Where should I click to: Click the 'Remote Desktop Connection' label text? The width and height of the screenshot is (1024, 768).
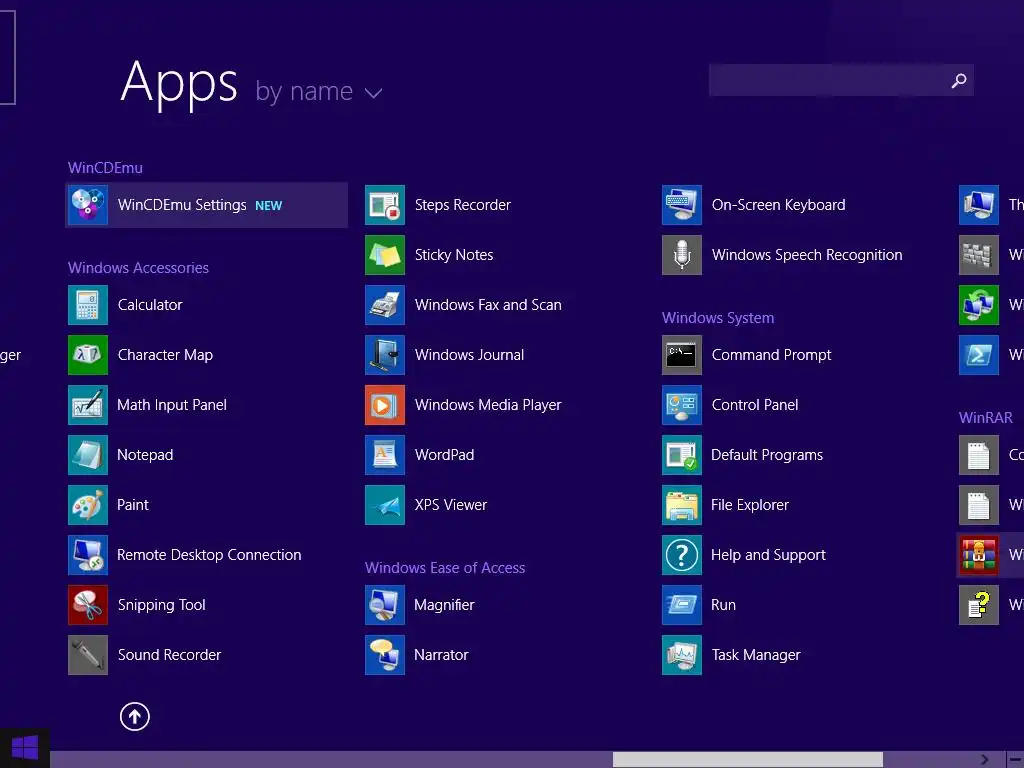pos(209,555)
